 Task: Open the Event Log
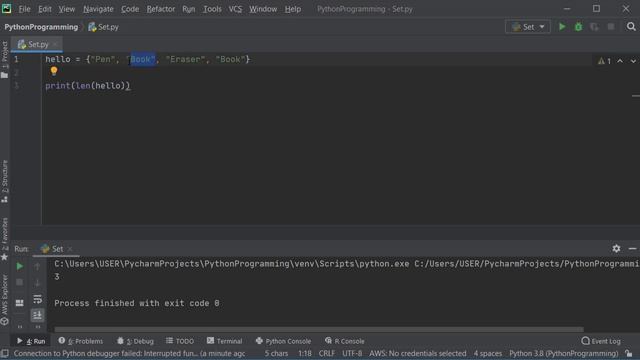(601, 341)
